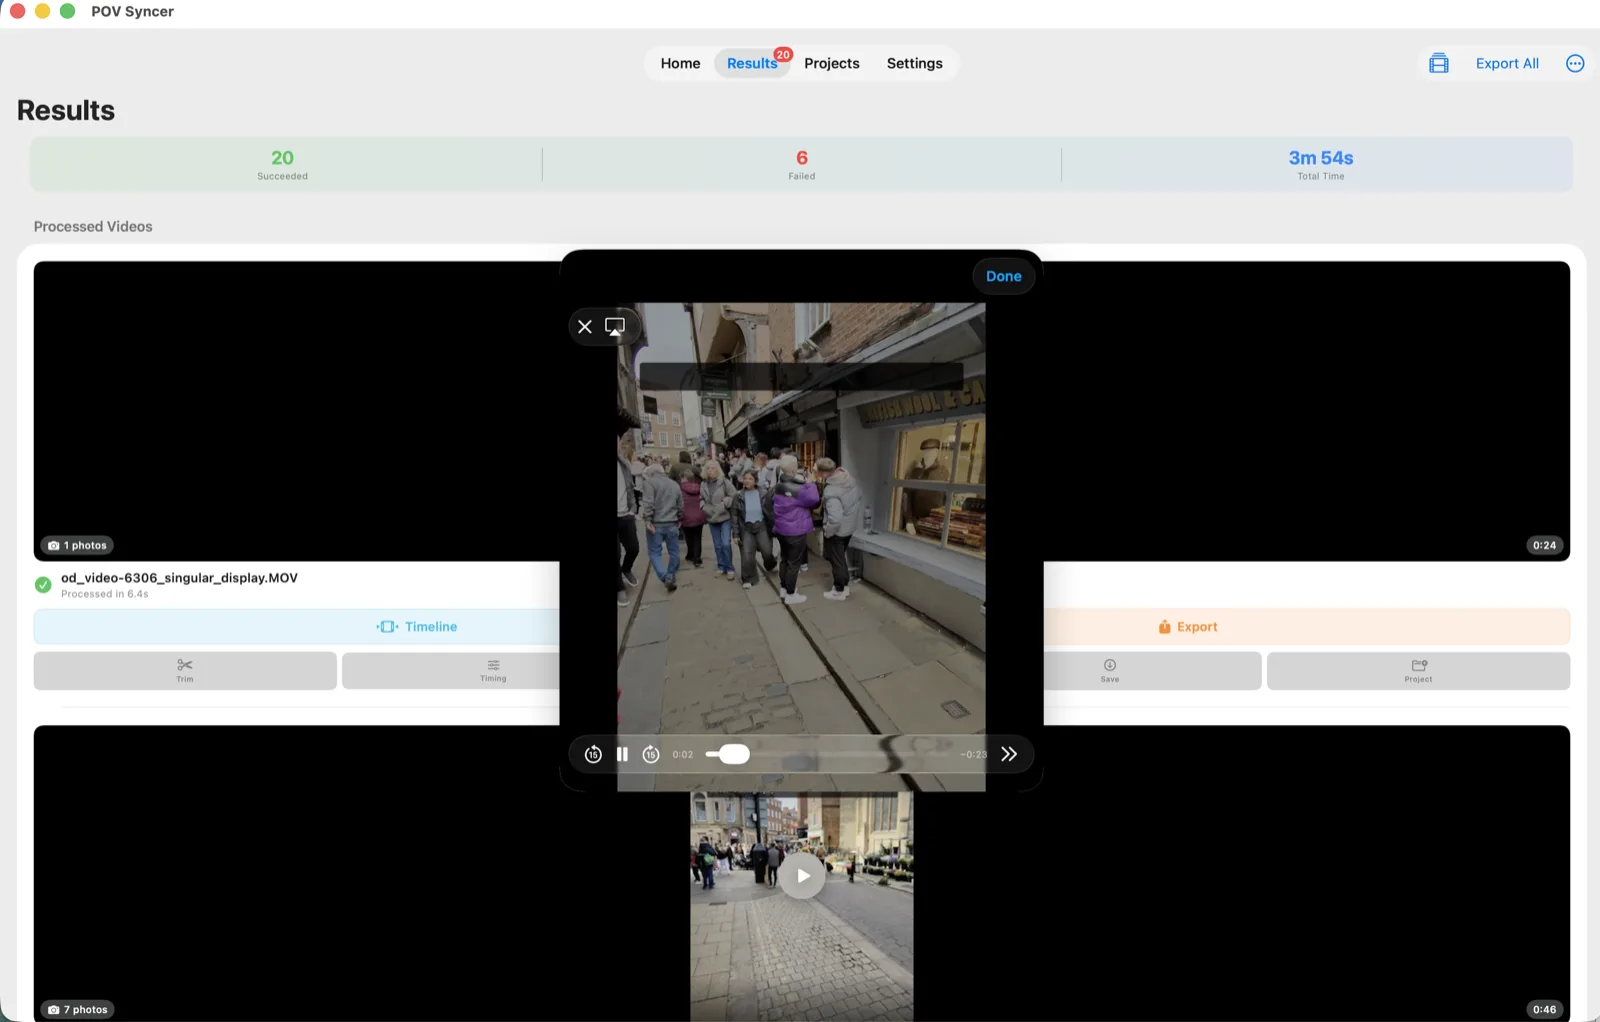The width and height of the screenshot is (1600, 1022).
Task: Switch to the Settings tab
Action: coord(914,63)
